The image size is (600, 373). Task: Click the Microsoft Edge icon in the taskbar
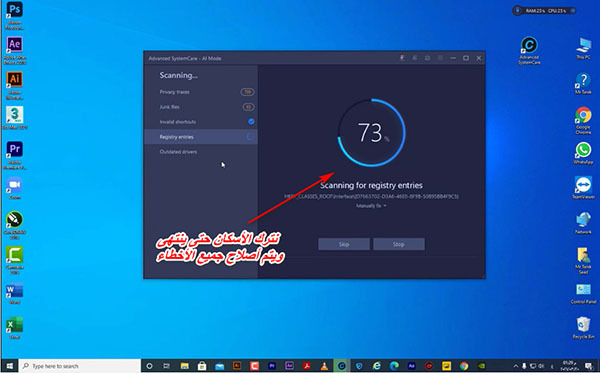[x=394, y=366]
